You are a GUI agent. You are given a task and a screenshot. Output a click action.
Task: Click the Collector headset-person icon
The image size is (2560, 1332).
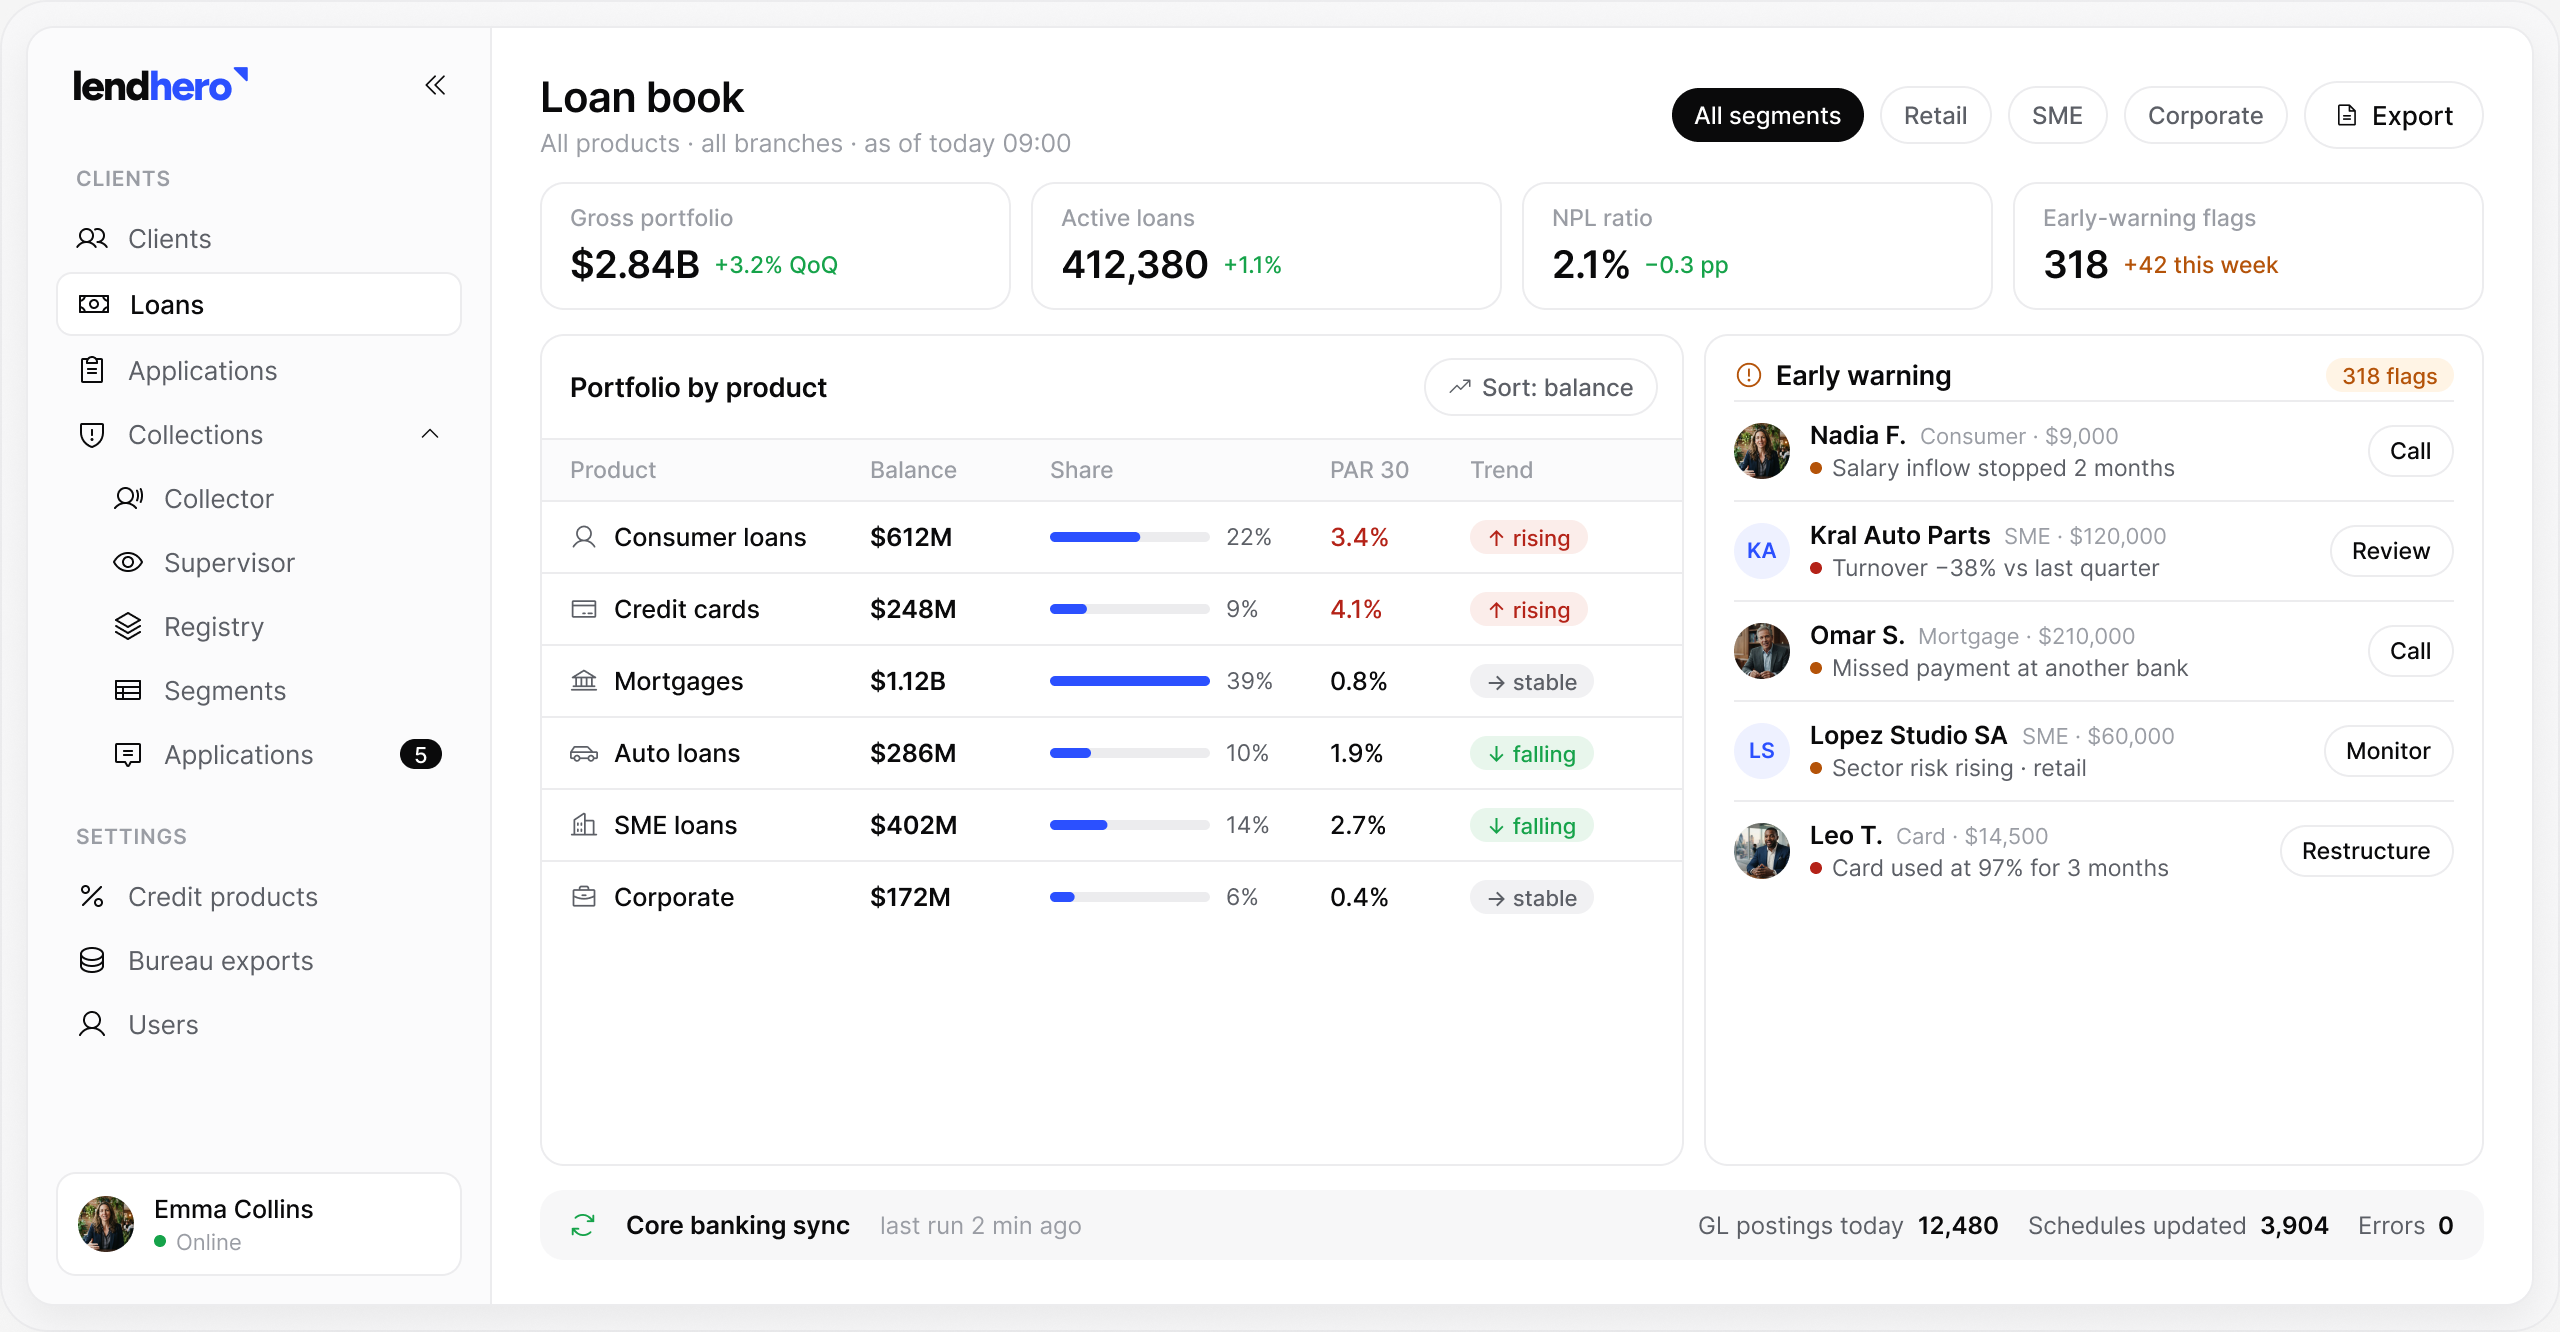(128, 498)
